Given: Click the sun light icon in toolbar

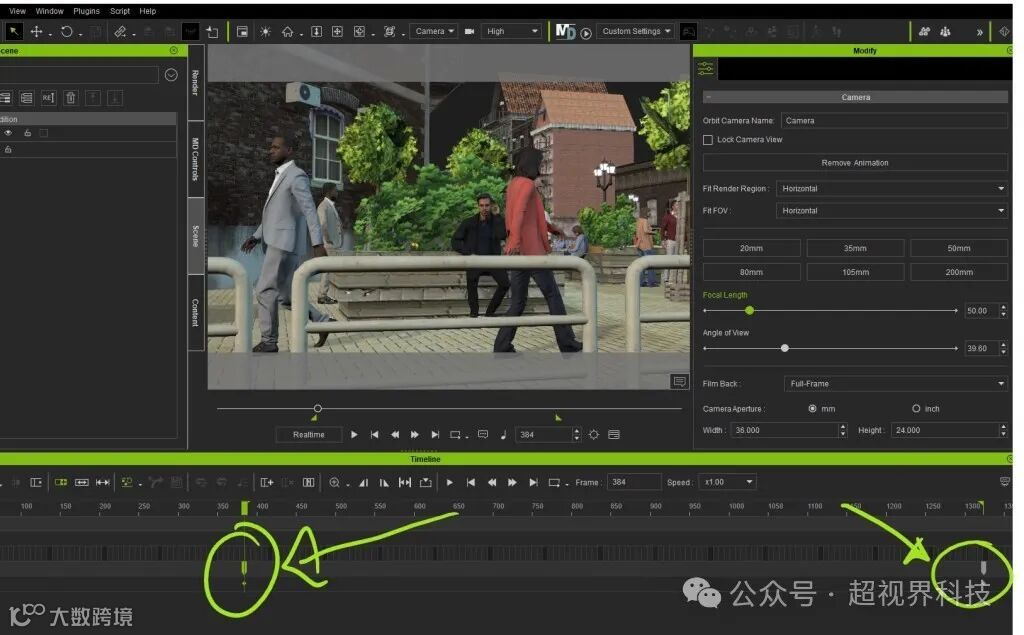Looking at the screenshot, I should pos(265,32).
